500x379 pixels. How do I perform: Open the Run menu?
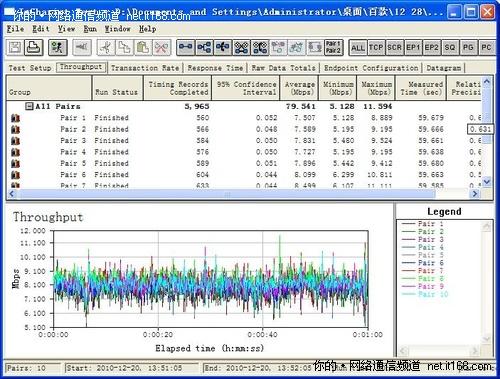coord(90,29)
